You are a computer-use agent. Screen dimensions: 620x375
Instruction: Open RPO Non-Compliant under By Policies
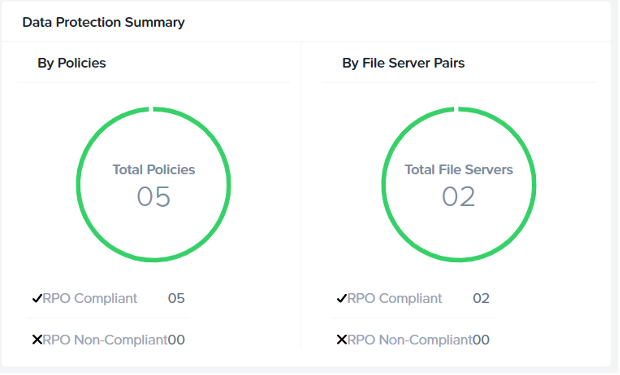[105, 340]
